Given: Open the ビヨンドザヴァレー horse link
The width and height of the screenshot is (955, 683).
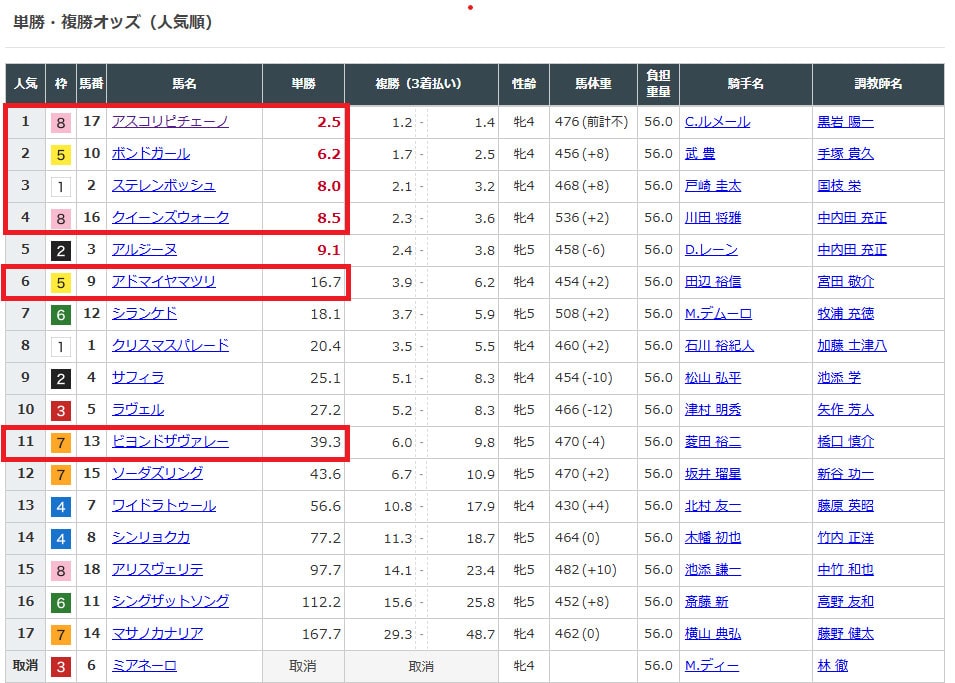Looking at the screenshot, I should point(170,442).
